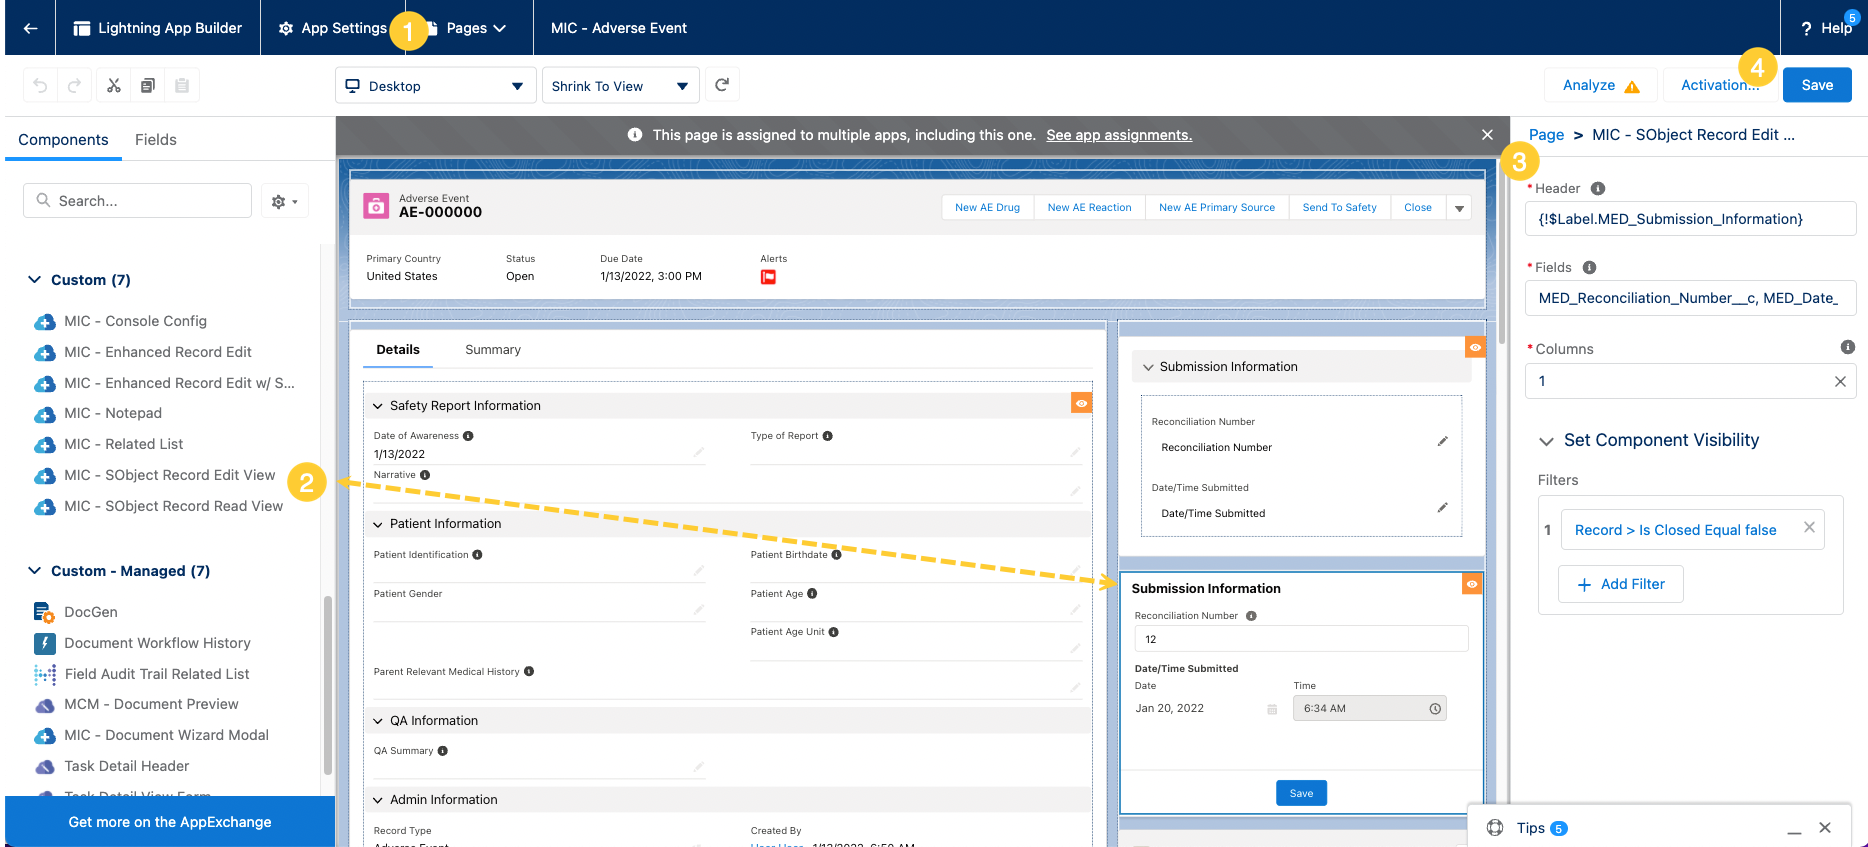Switch to the Fields tab
The image size is (1868, 847).
(x=155, y=140)
